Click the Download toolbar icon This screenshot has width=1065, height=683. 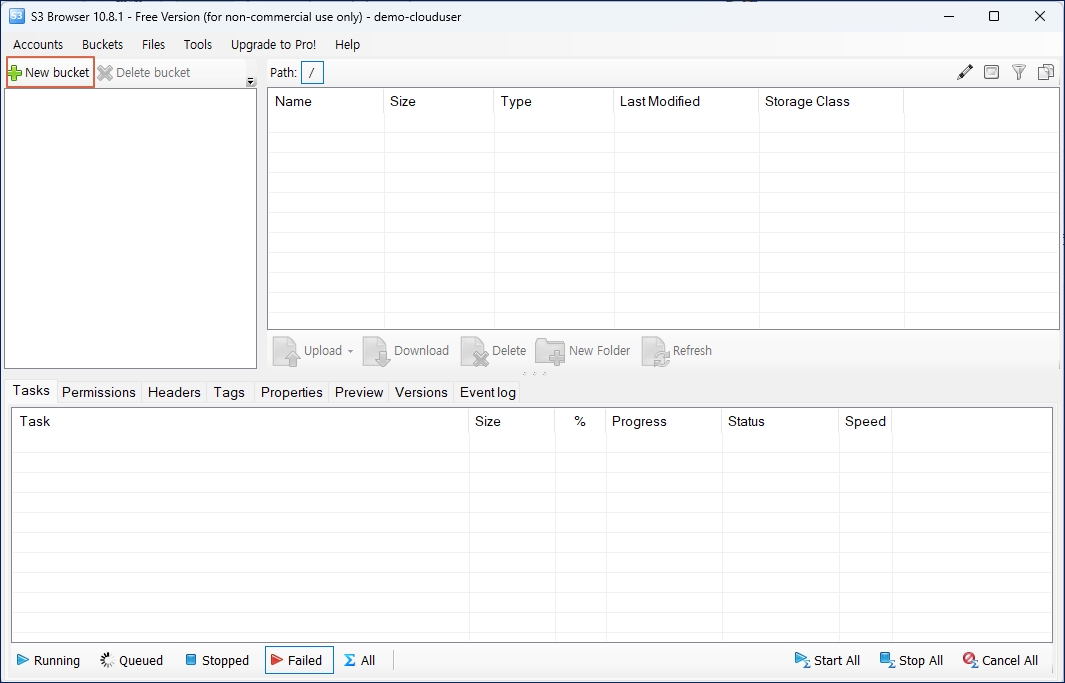tap(377, 351)
